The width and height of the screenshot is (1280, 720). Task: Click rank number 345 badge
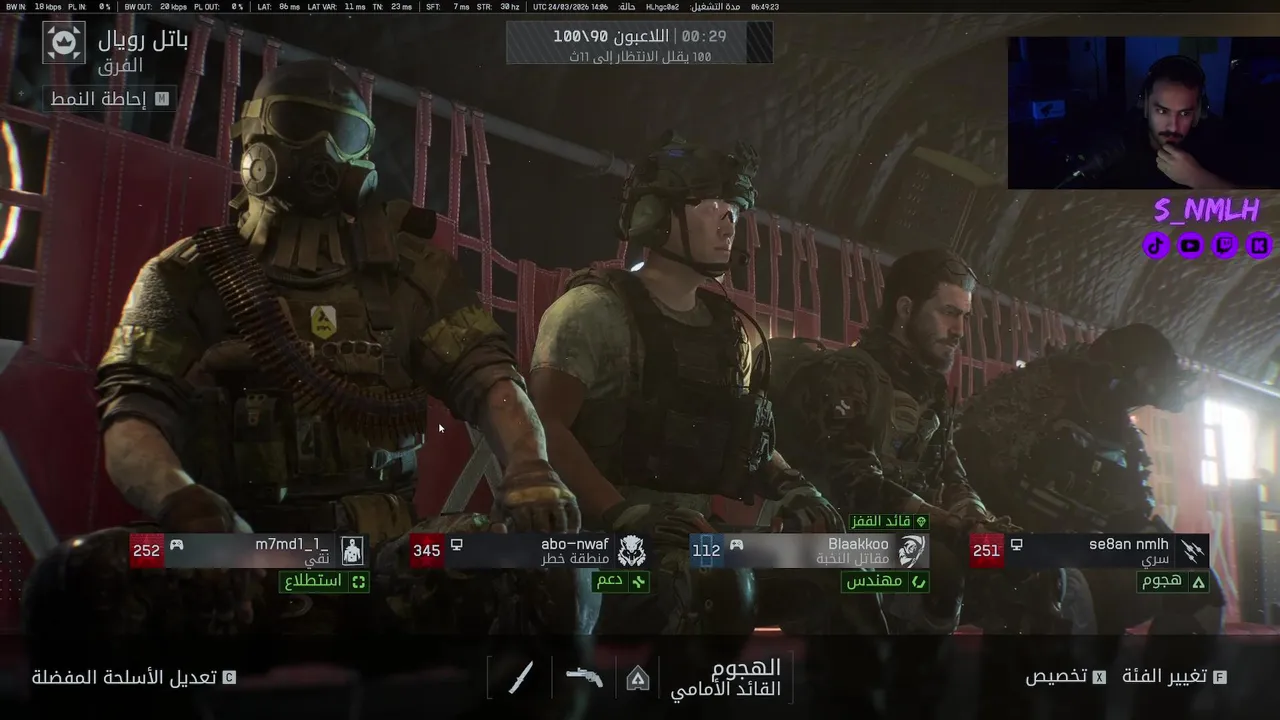426,551
